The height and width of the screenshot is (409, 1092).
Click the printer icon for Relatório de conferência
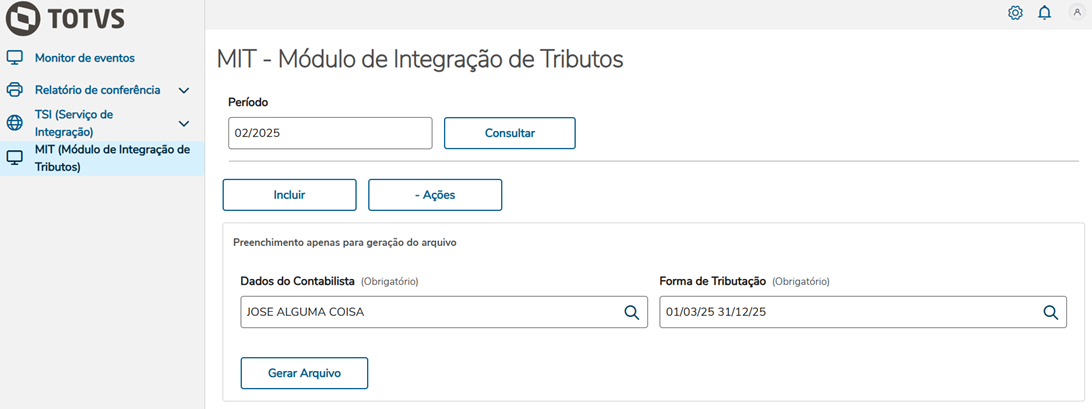[x=15, y=90]
